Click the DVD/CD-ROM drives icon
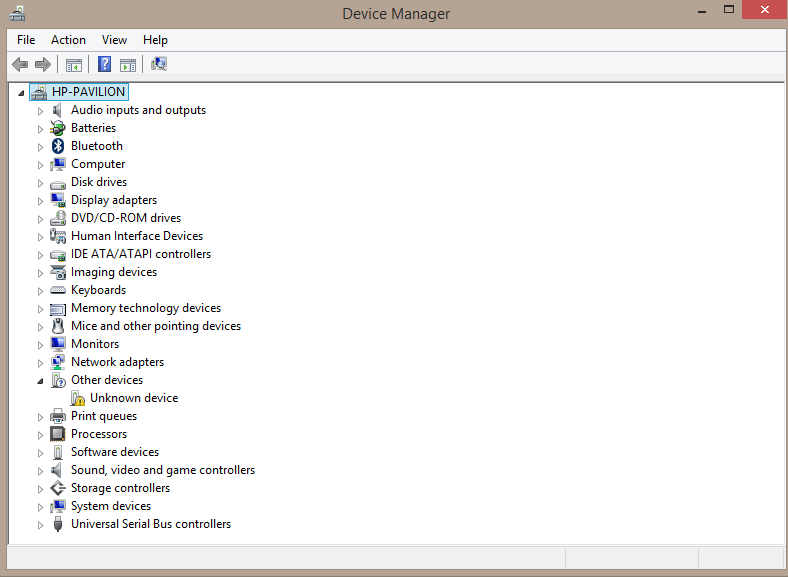788x577 pixels. coord(58,218)
